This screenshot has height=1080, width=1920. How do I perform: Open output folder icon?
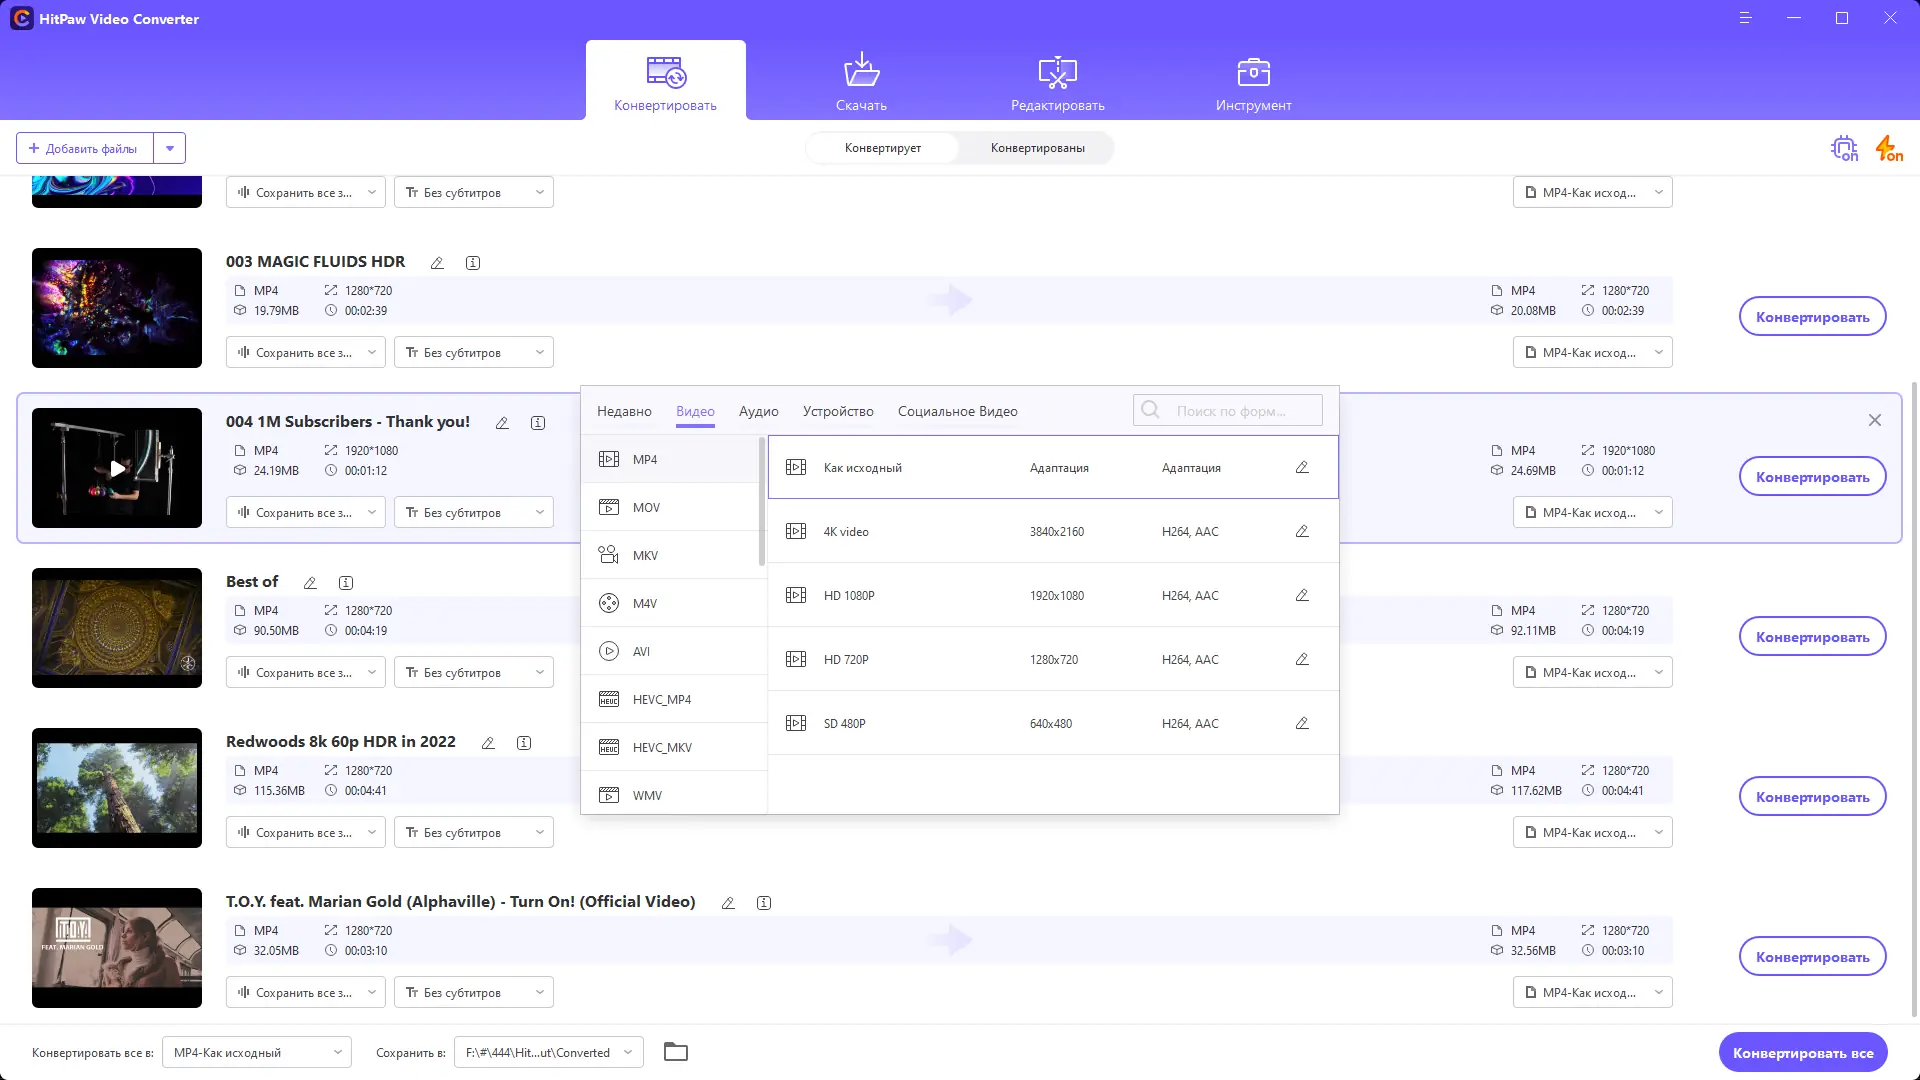[x=676, y=1052]
